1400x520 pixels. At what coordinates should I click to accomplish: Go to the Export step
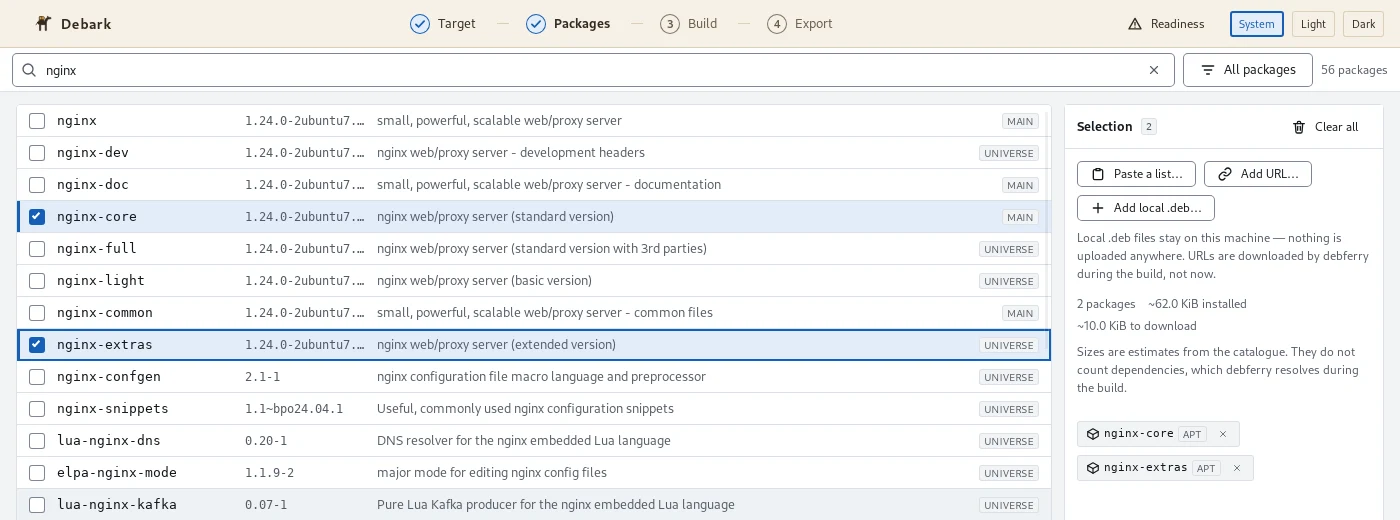pos(800,24)
